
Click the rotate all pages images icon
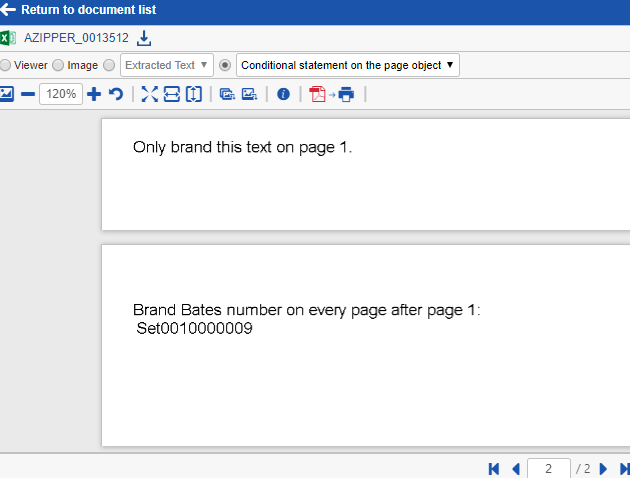(227, 94)
